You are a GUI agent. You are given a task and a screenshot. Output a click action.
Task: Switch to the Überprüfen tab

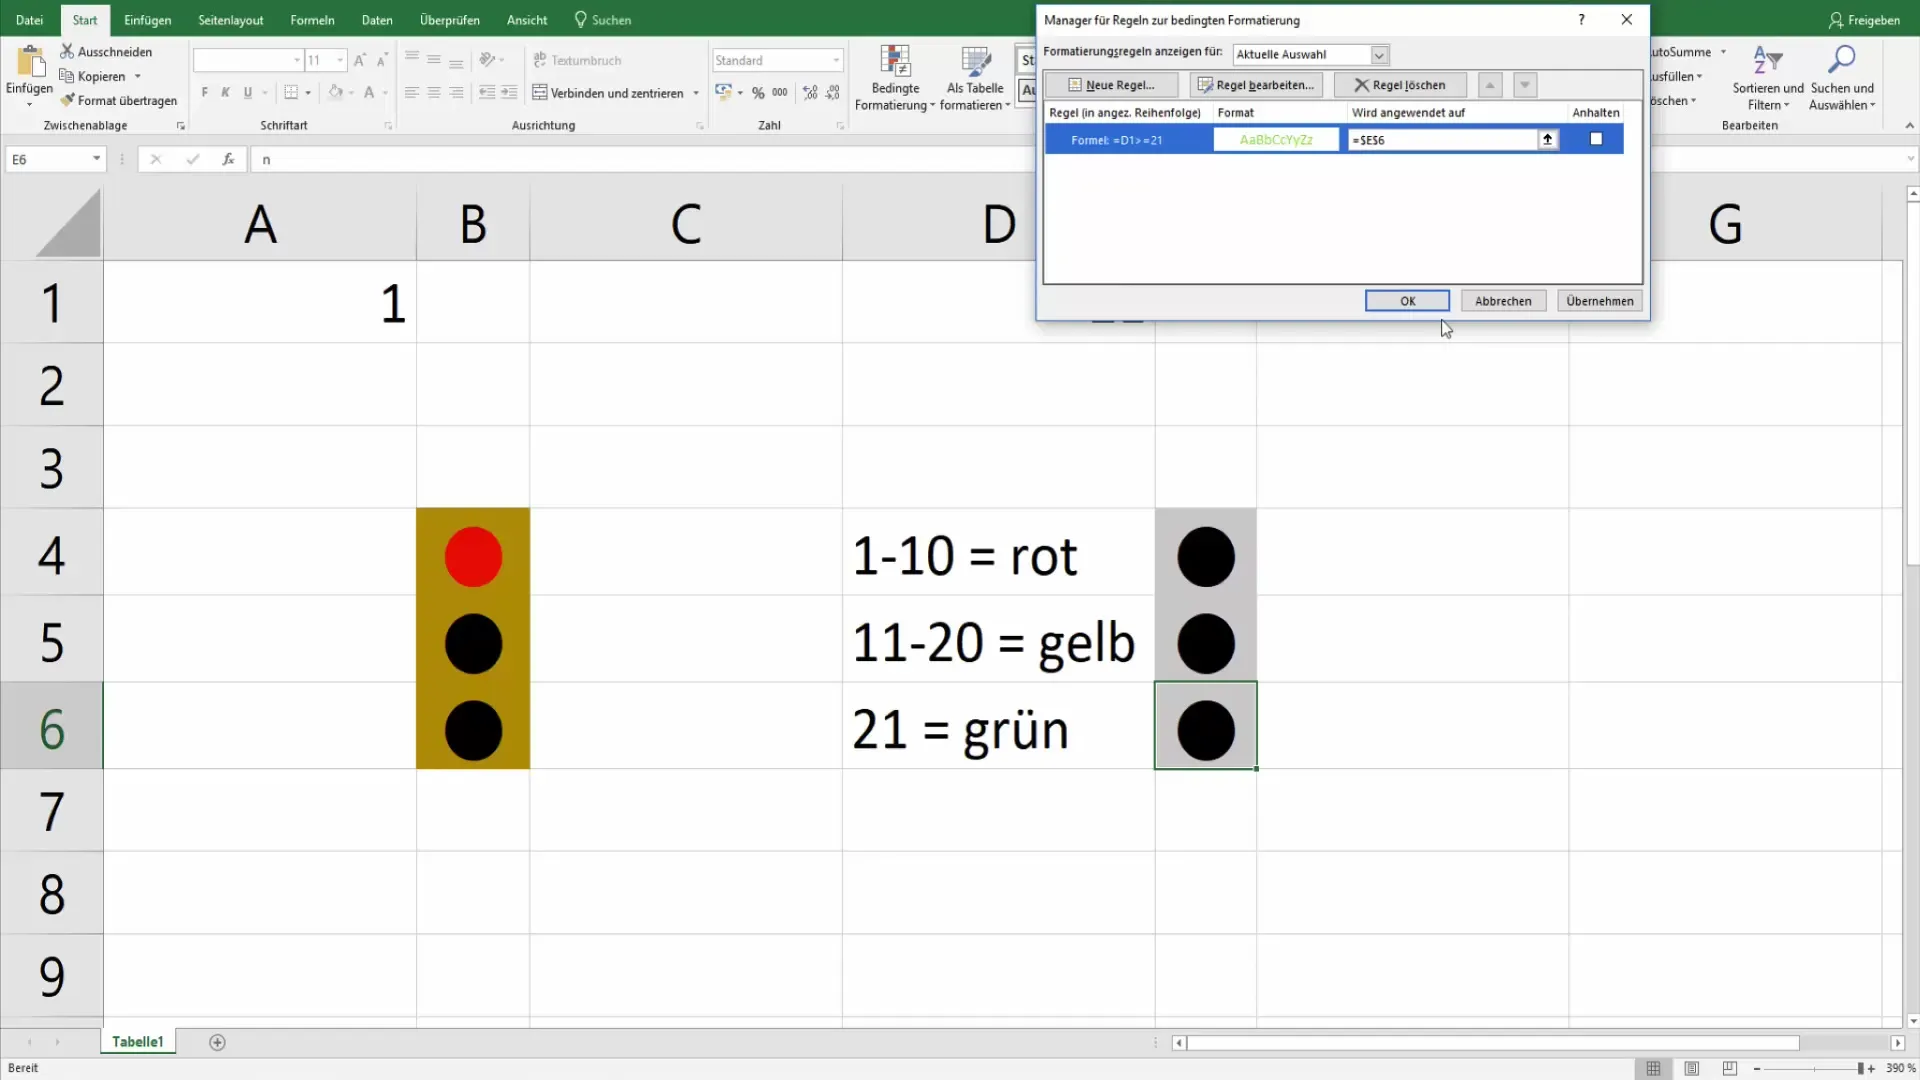tap(450, 20)
